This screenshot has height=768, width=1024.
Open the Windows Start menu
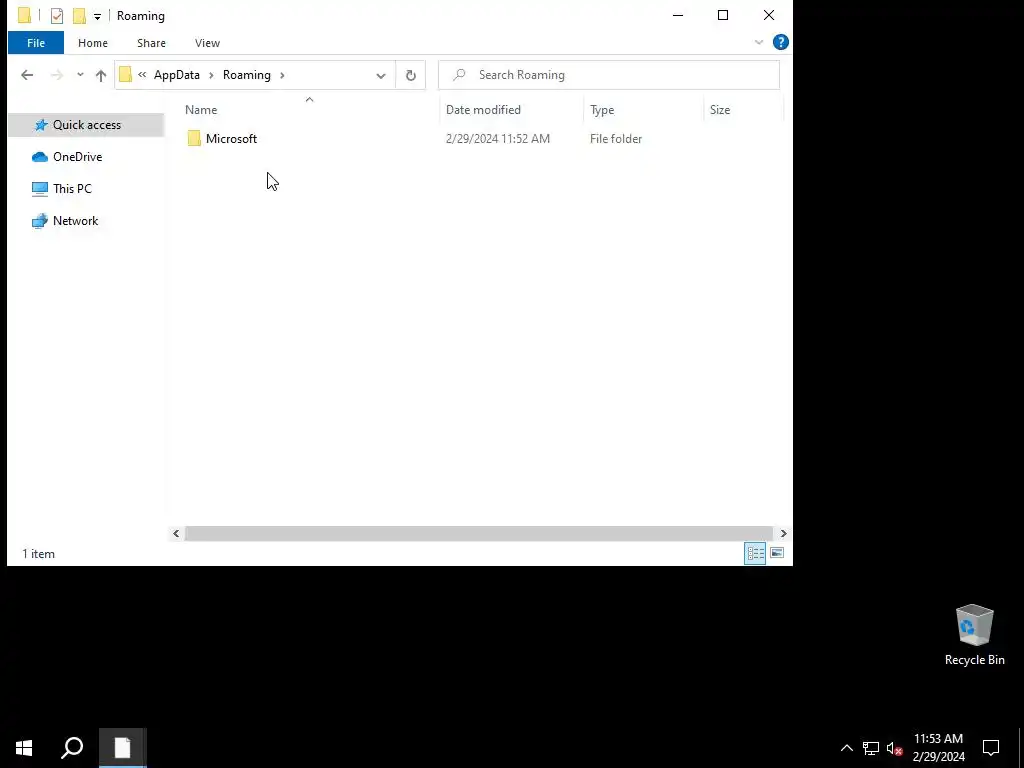pyautogui.click(x=24, y=748)
